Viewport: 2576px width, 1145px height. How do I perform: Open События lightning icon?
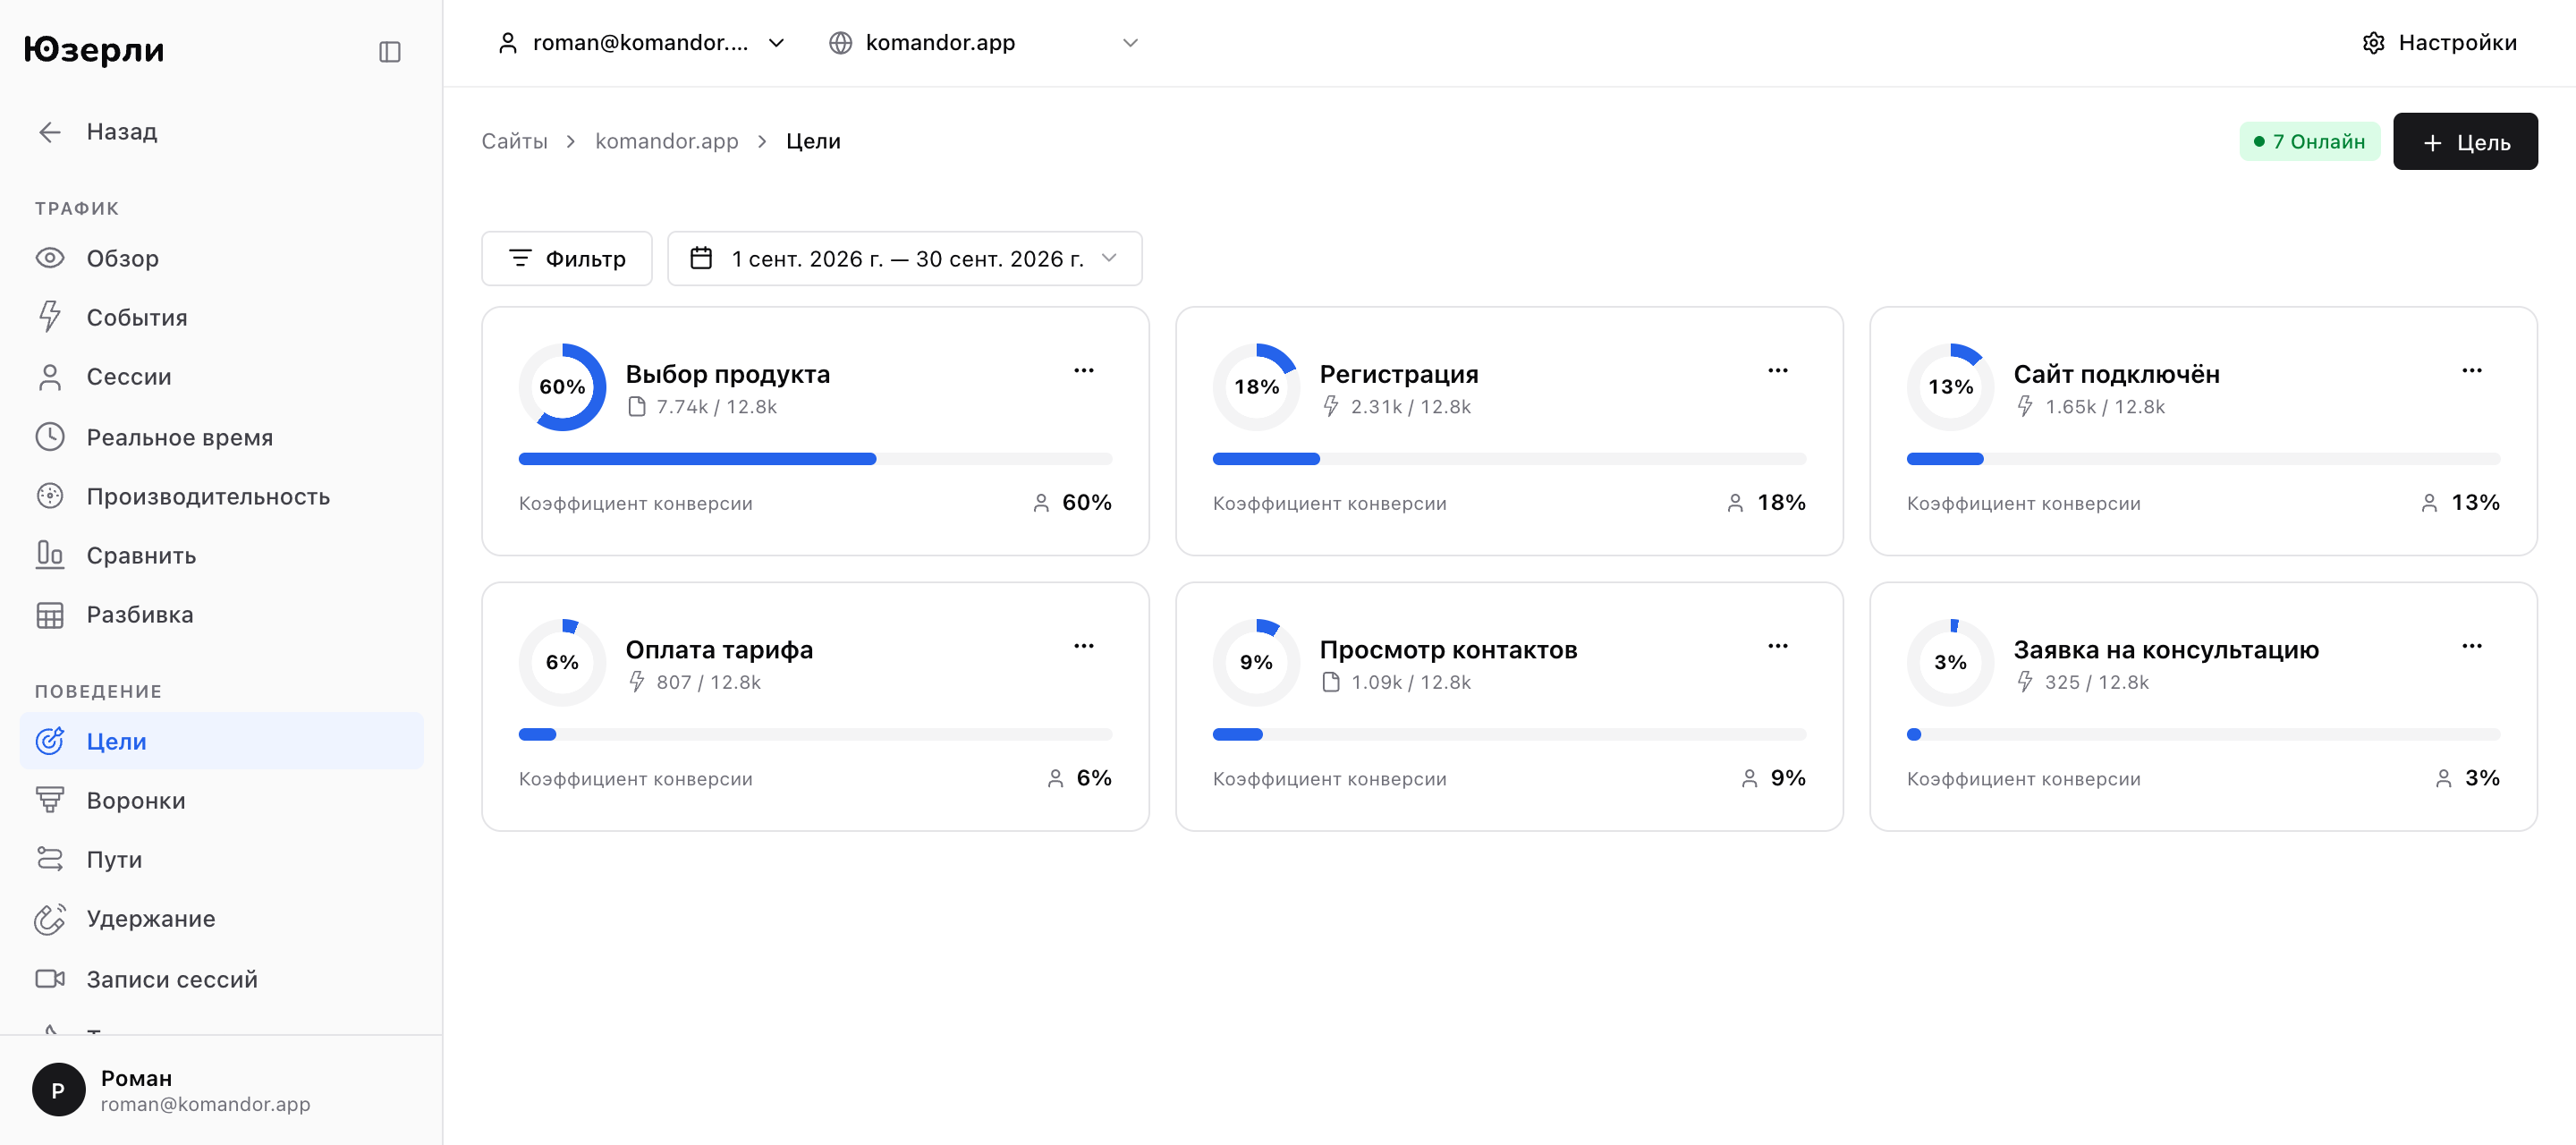[50, 317]
